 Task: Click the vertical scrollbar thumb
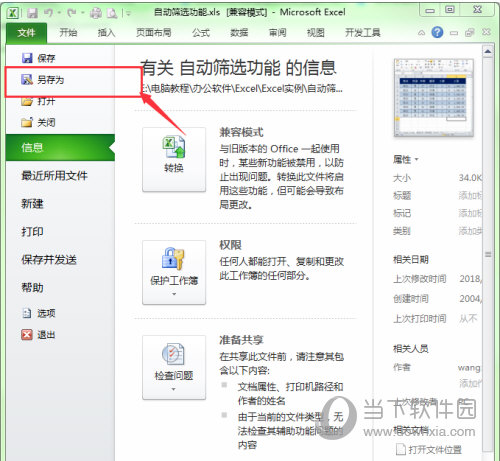click(488, 255)
